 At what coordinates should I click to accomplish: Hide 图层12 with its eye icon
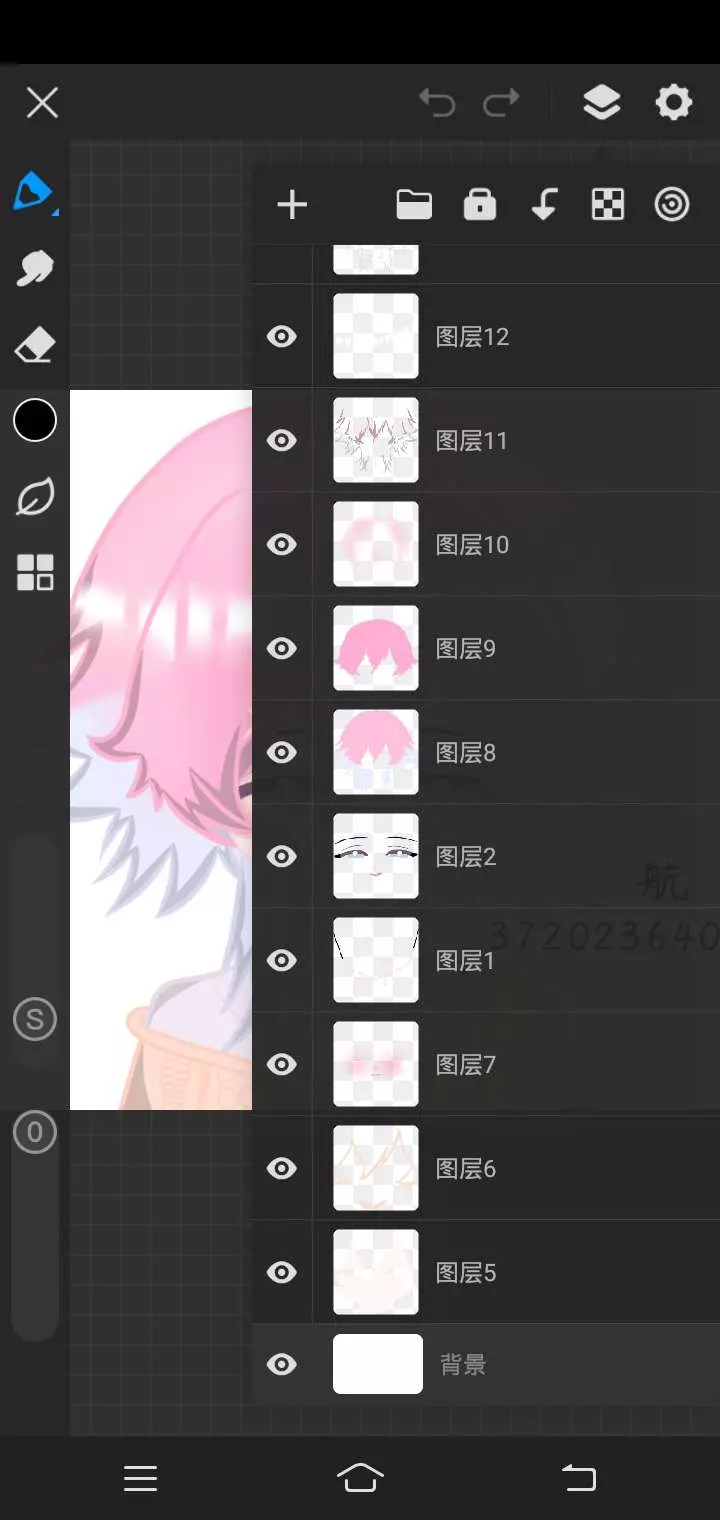click(x=282, y=336)
